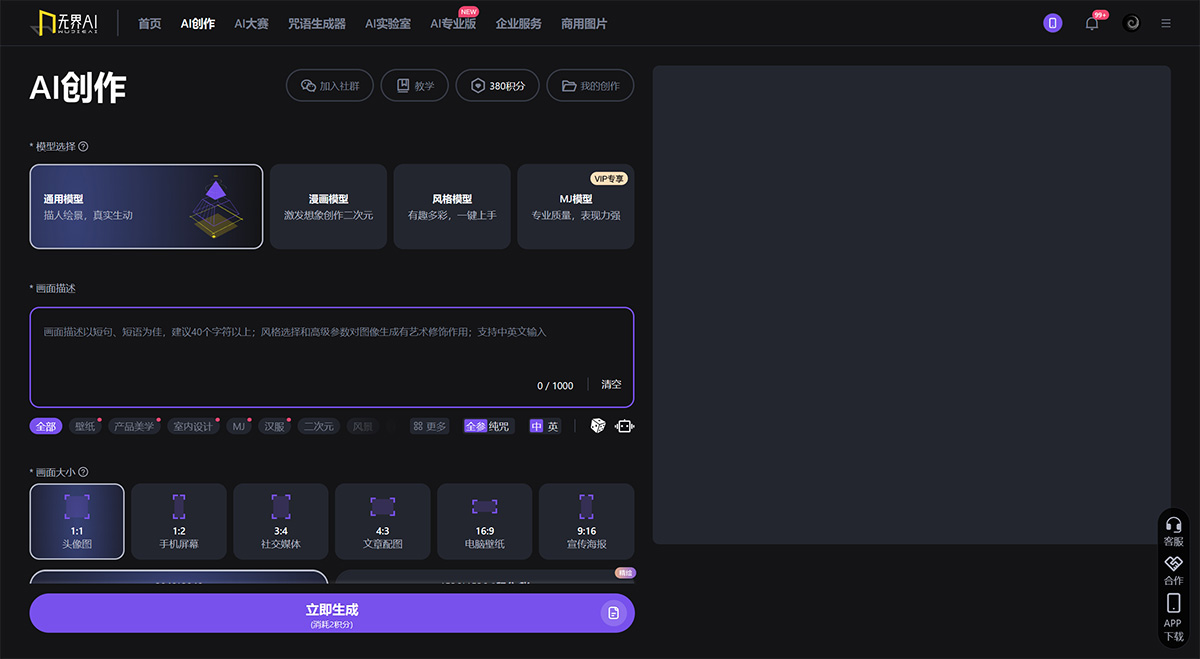Screen dimensions: 1200x659
Task: Click the 立即生成 generate button
Action: coord(332,612)
